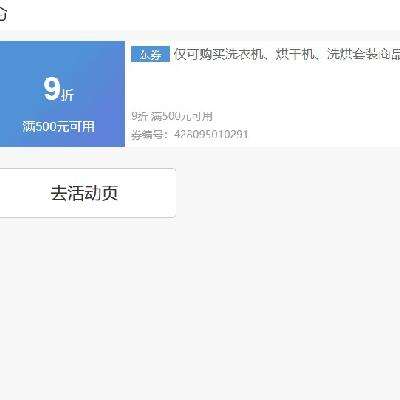The height and width of the screenshot is (400, 400).
Task: Click gray 9折 满500元可用 summary line
Action: pos(172,116)
